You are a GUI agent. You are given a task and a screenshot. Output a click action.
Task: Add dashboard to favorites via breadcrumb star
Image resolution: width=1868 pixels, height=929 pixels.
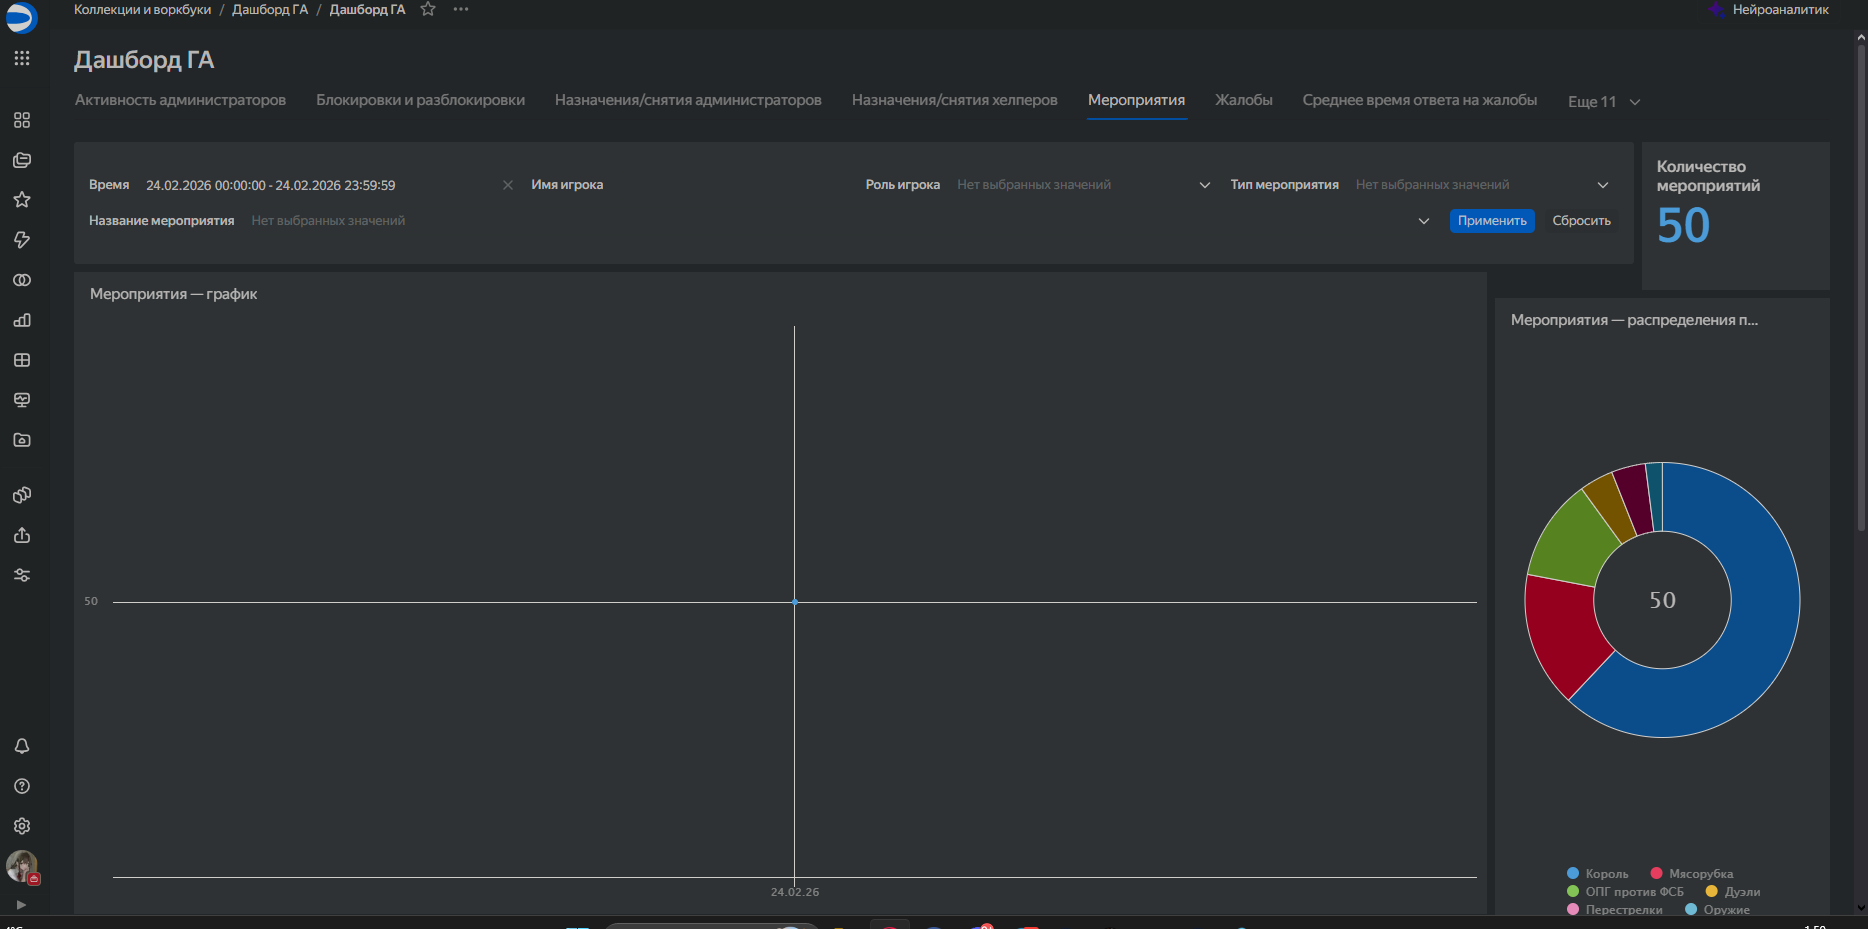pyautogui.click(x=428, y=9)
